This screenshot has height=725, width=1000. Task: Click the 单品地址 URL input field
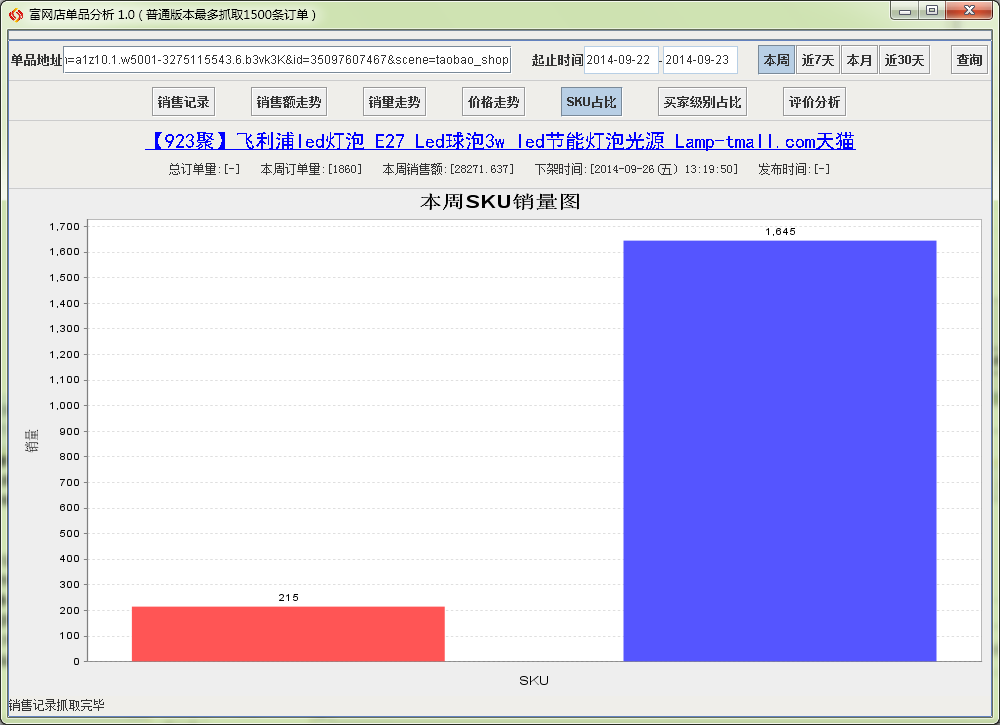point(287,60)
